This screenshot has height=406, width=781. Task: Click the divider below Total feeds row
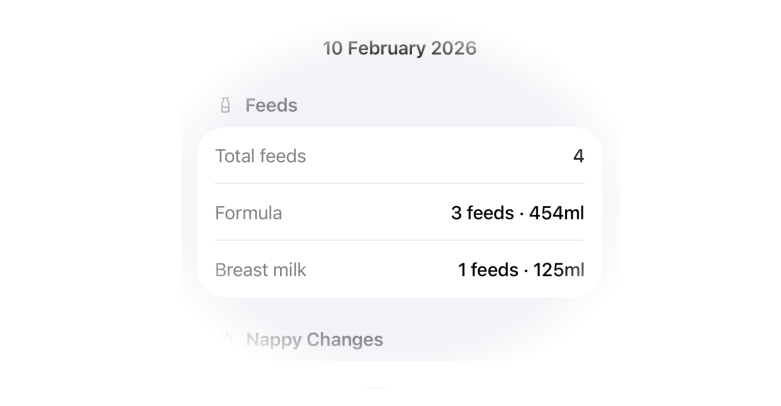(400, 184)
